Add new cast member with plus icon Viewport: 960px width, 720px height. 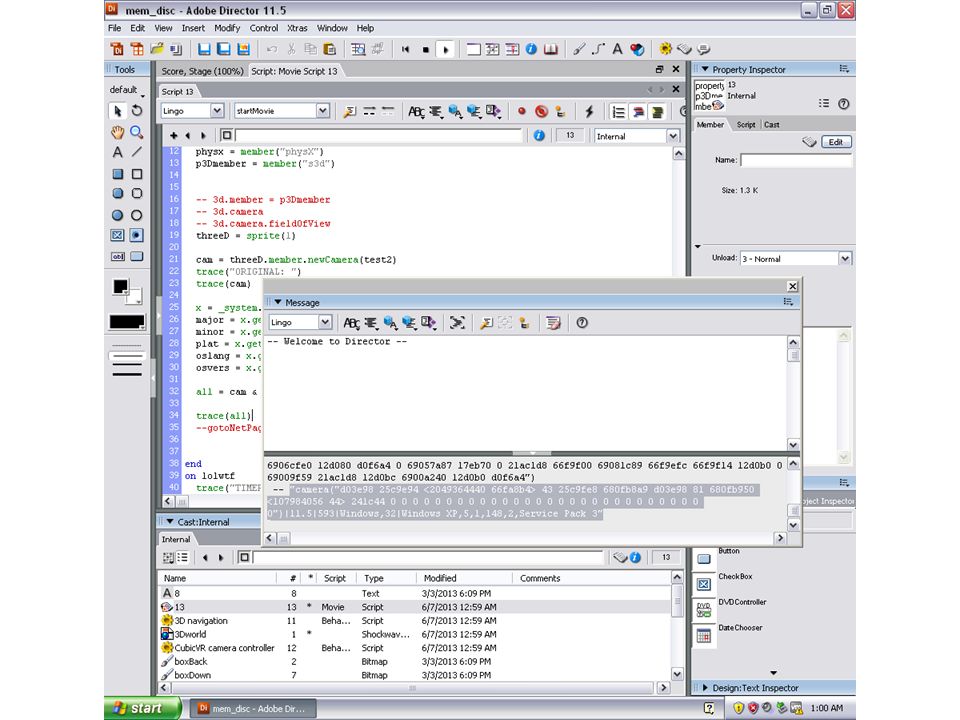[x=173, y=135]
